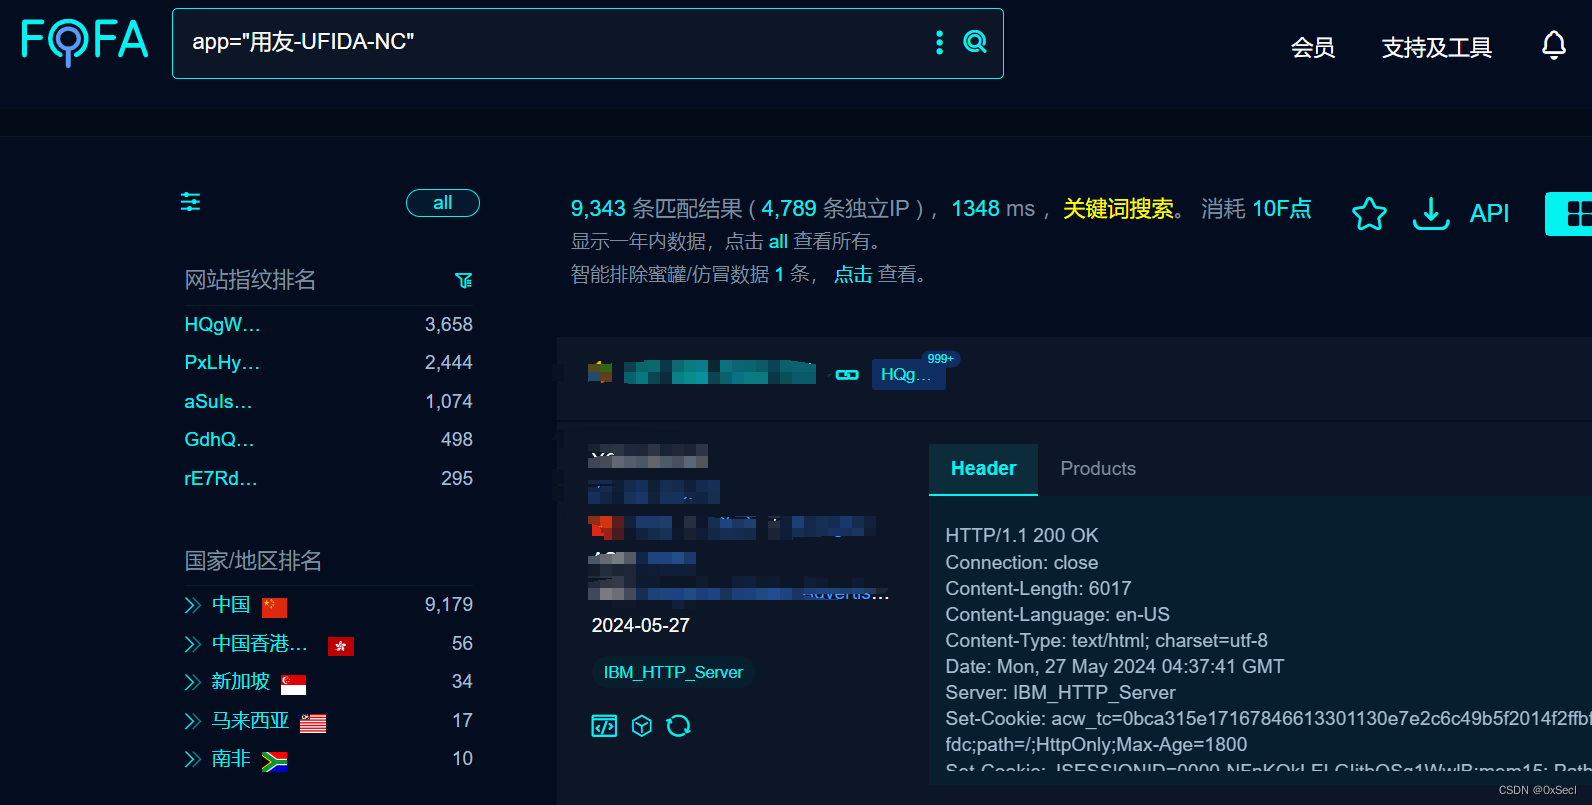Refresh the result with the circular arrows icon
Image resolution: width=1592 pixels, height=805 pixels.
(678, 726)
